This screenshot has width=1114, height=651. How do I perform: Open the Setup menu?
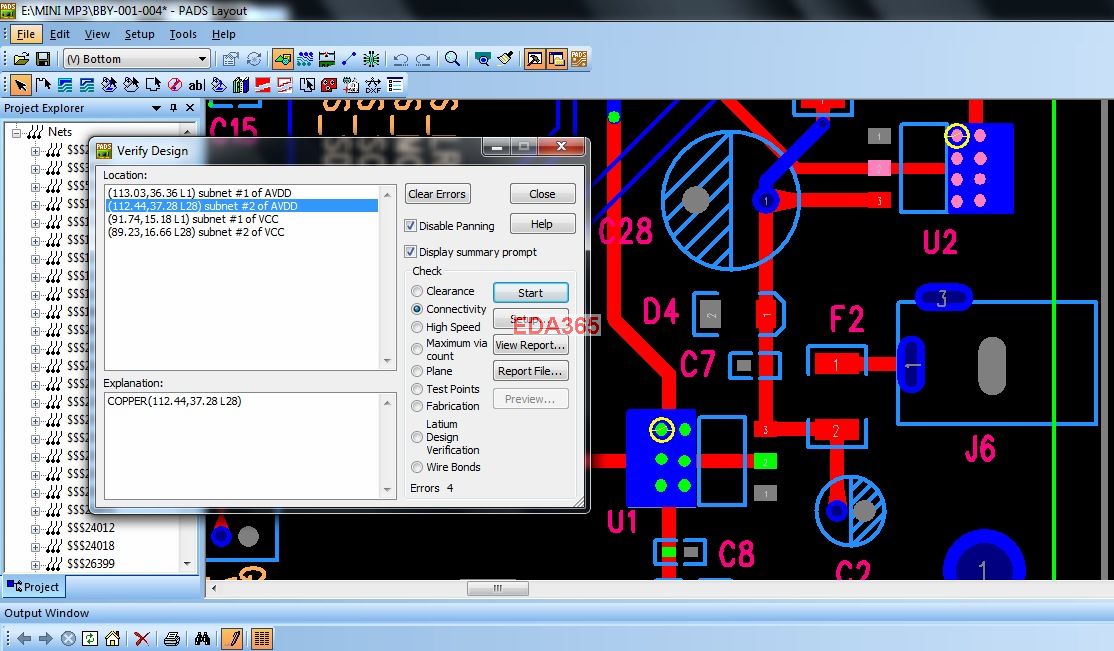tap(139, 34)
